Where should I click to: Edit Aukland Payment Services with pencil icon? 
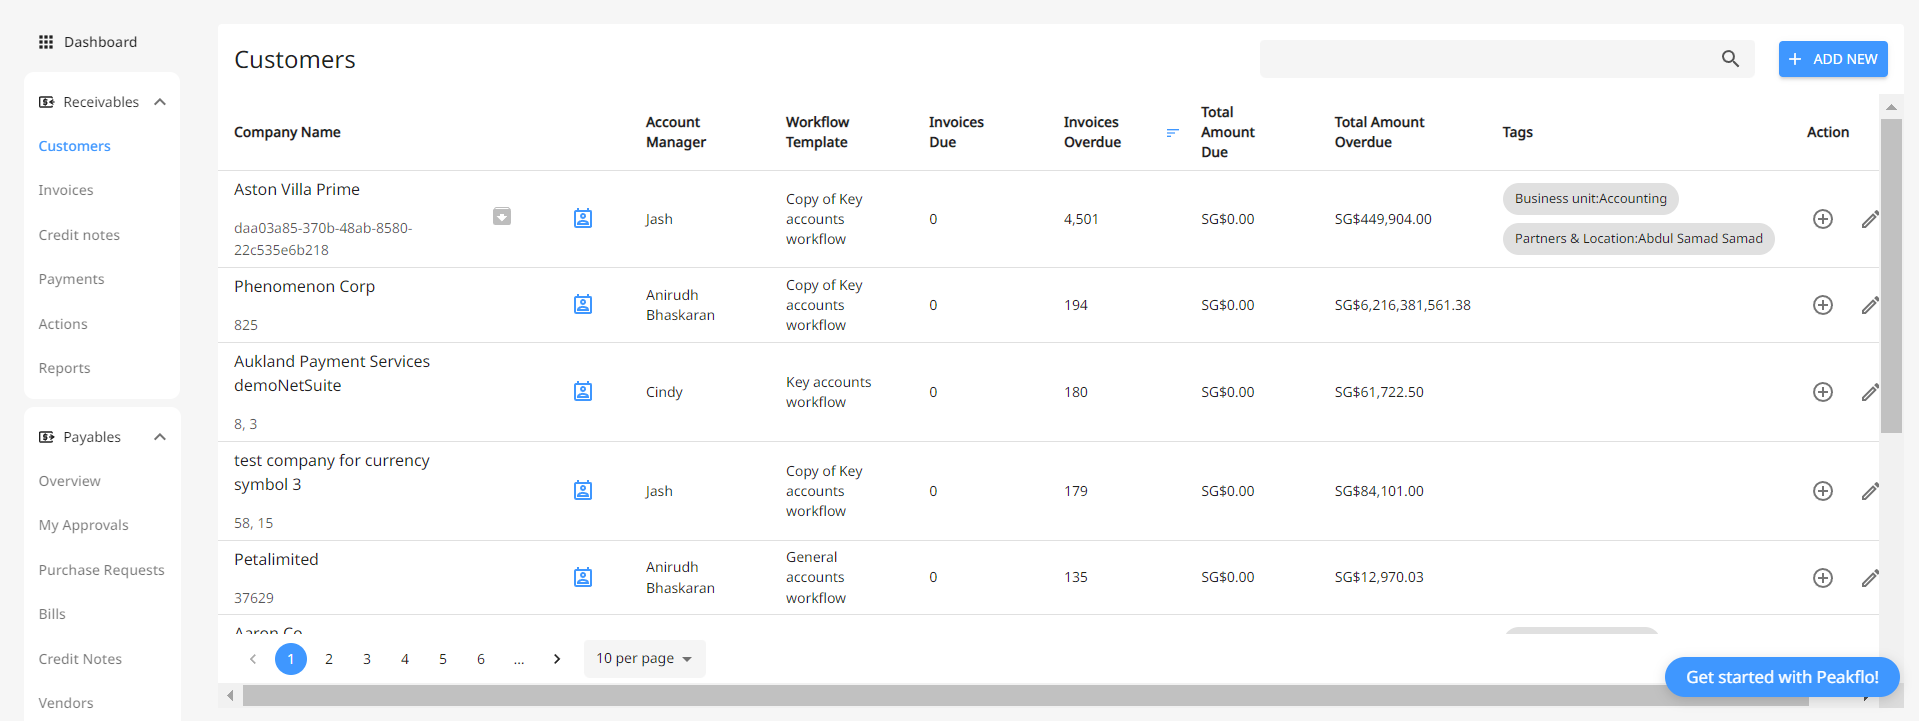[1870, 392]
